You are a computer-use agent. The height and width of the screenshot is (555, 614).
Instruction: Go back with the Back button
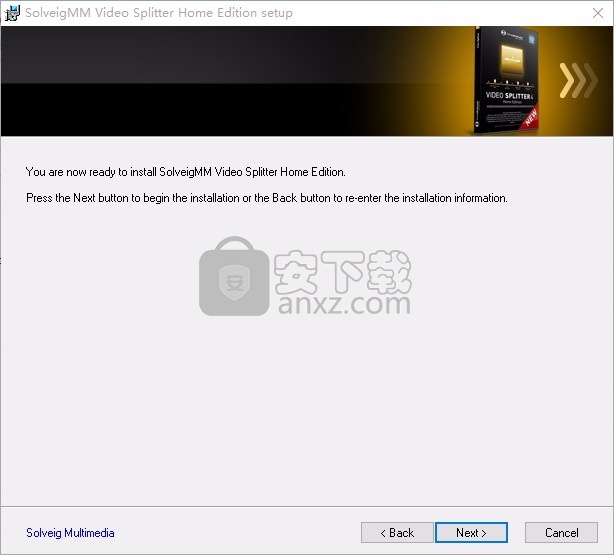[x=397, y=532]
